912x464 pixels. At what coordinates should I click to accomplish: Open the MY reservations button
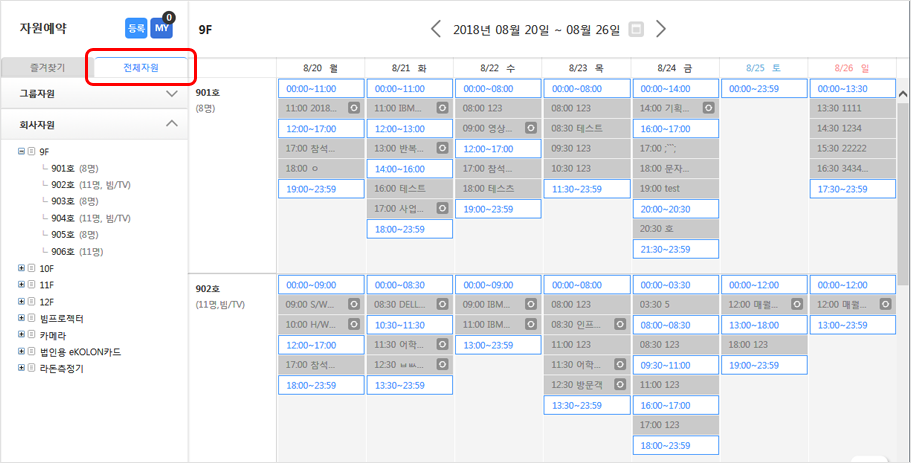162,28
